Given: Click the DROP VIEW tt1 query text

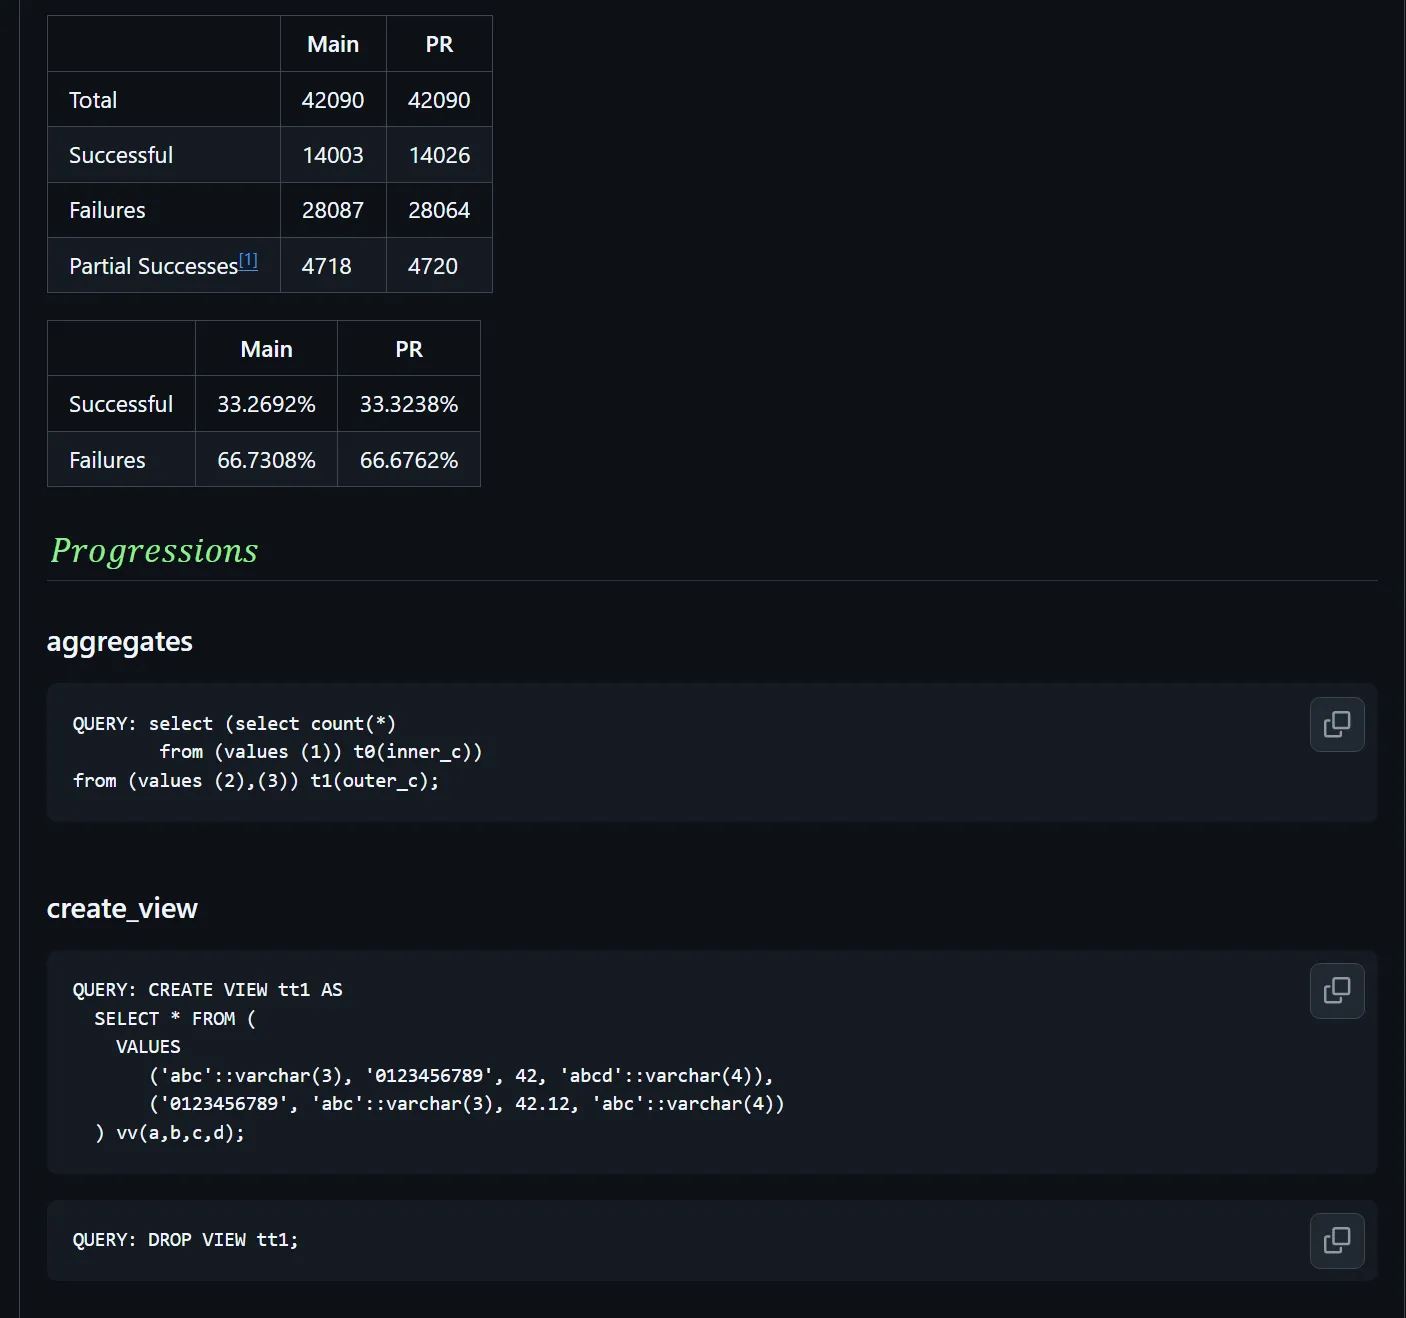Looking at the screenshot, I should click(x=222, y=1240).
